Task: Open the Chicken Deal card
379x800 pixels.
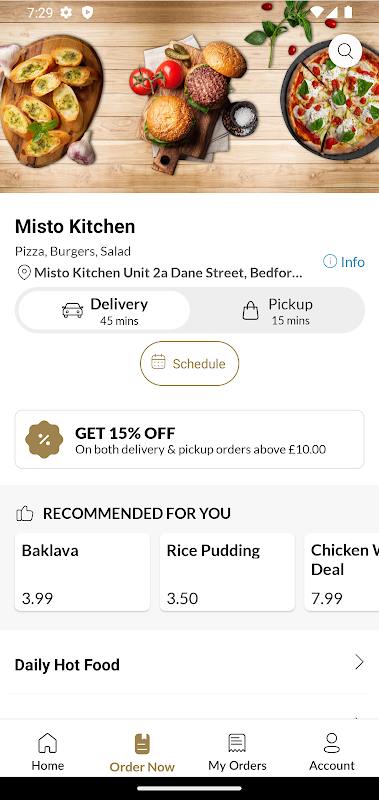Action: click(x=342, y=572)
